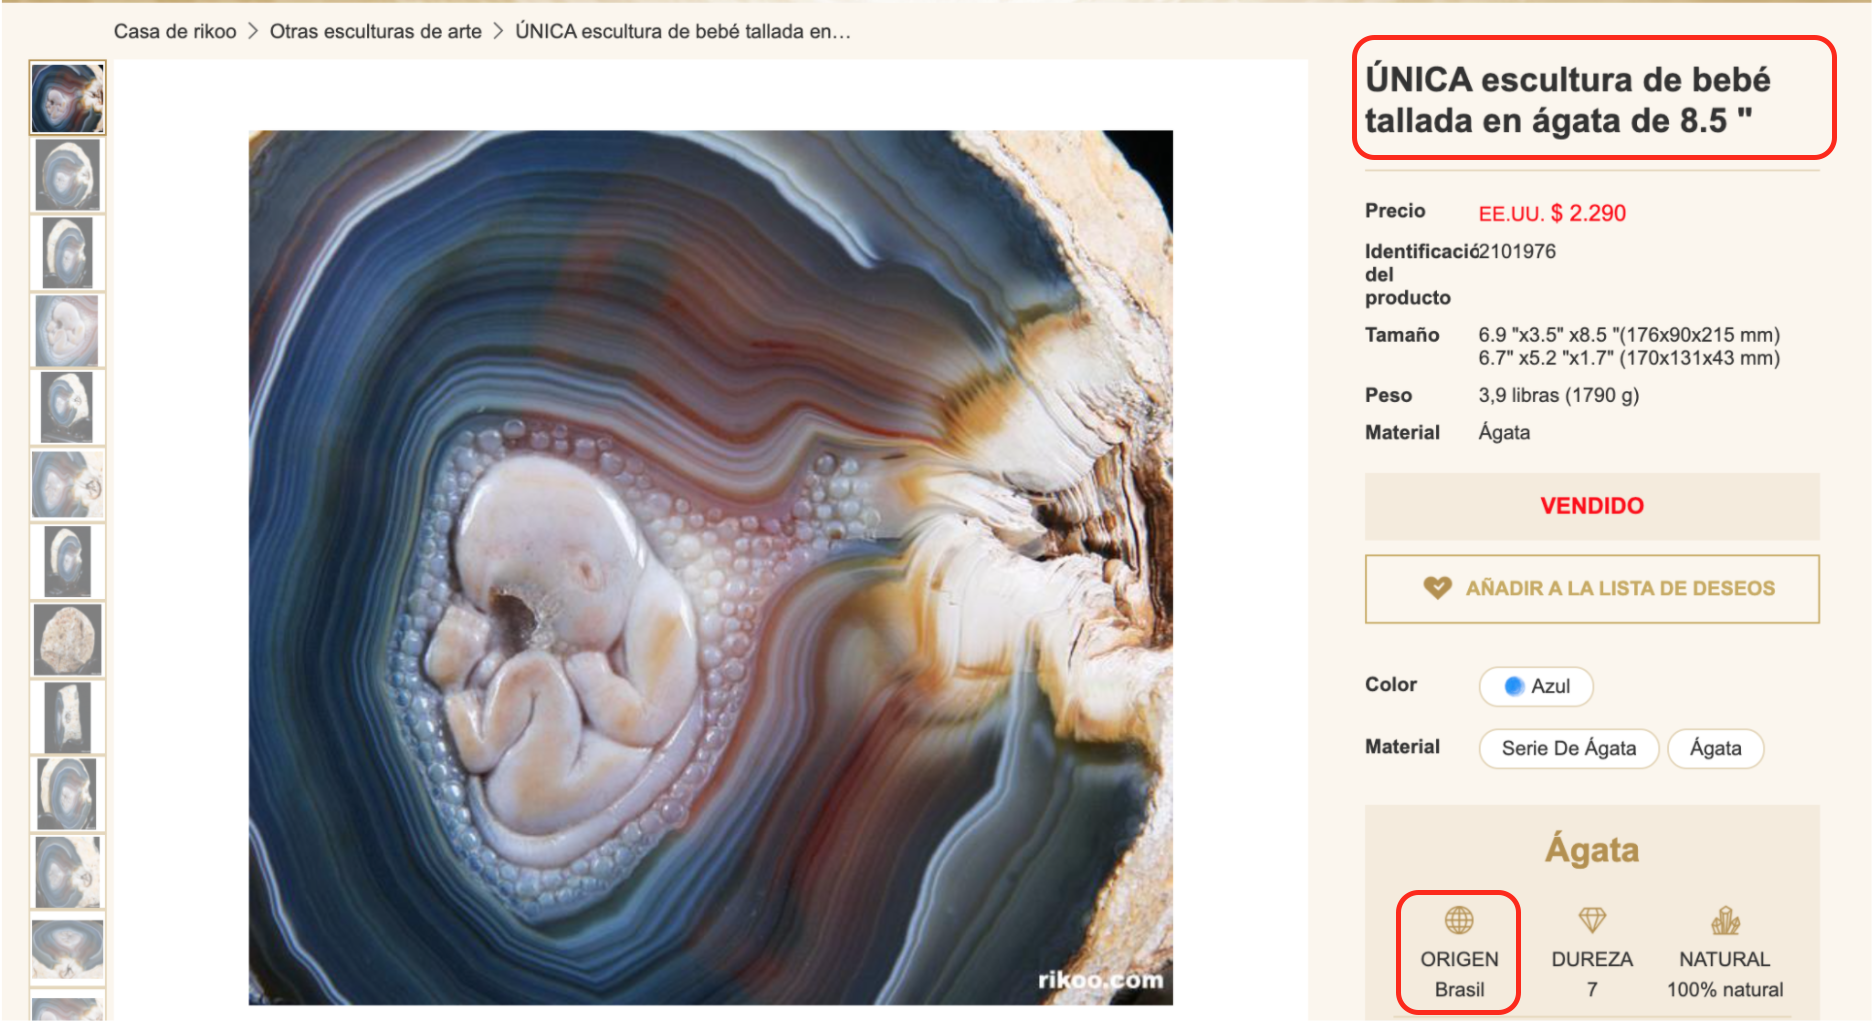Click the blue dot in Azul tag
This screenshot has width=1874, height=1022.
(x=1514, y=686)
